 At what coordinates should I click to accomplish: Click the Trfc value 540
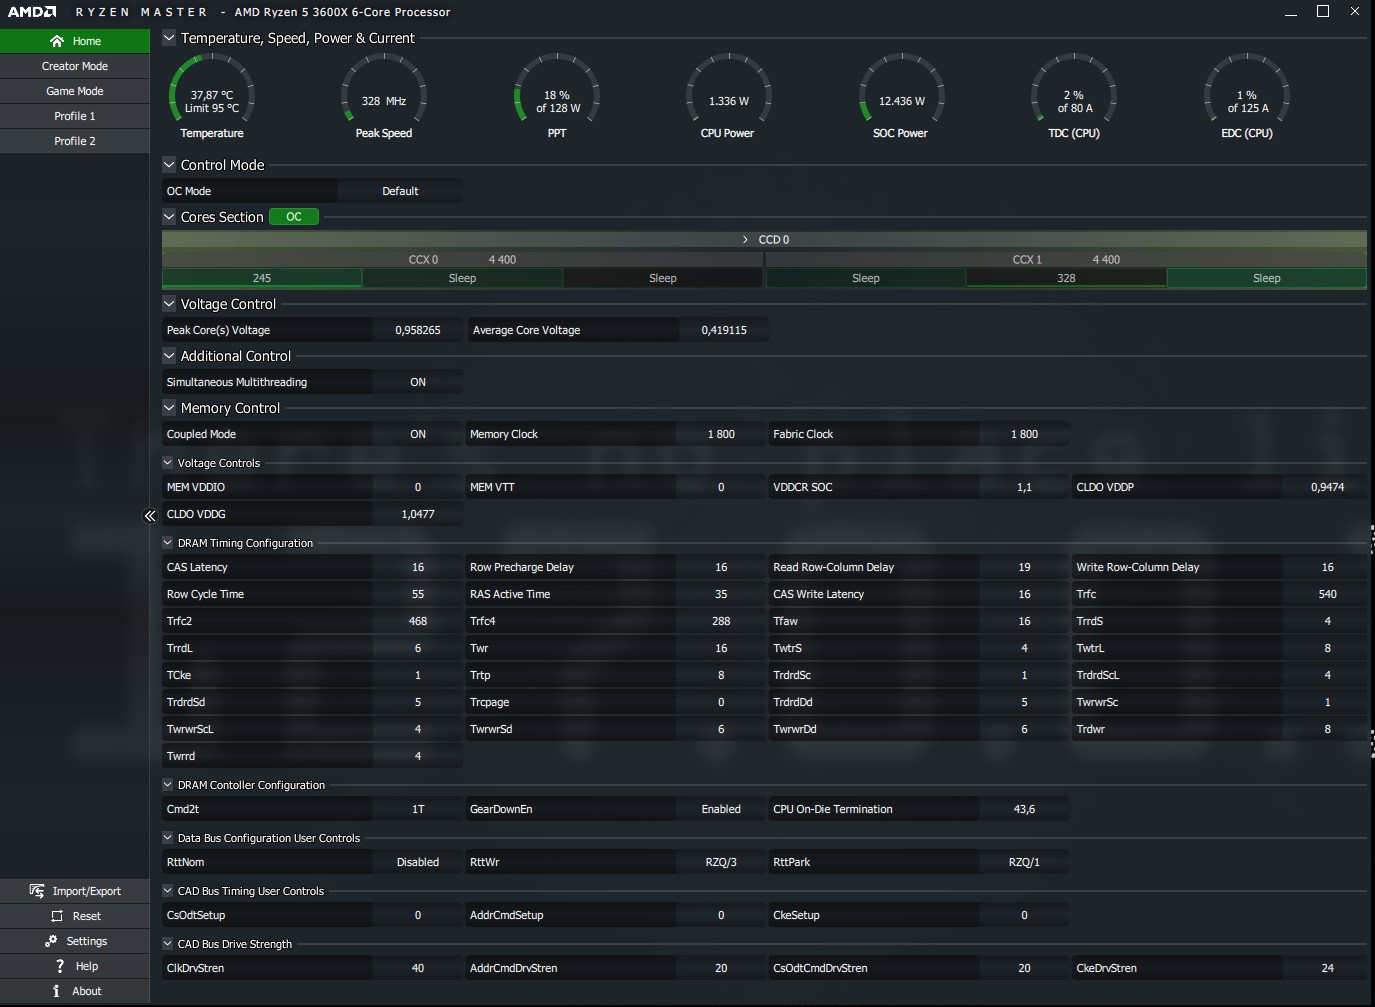point(1327,594)
